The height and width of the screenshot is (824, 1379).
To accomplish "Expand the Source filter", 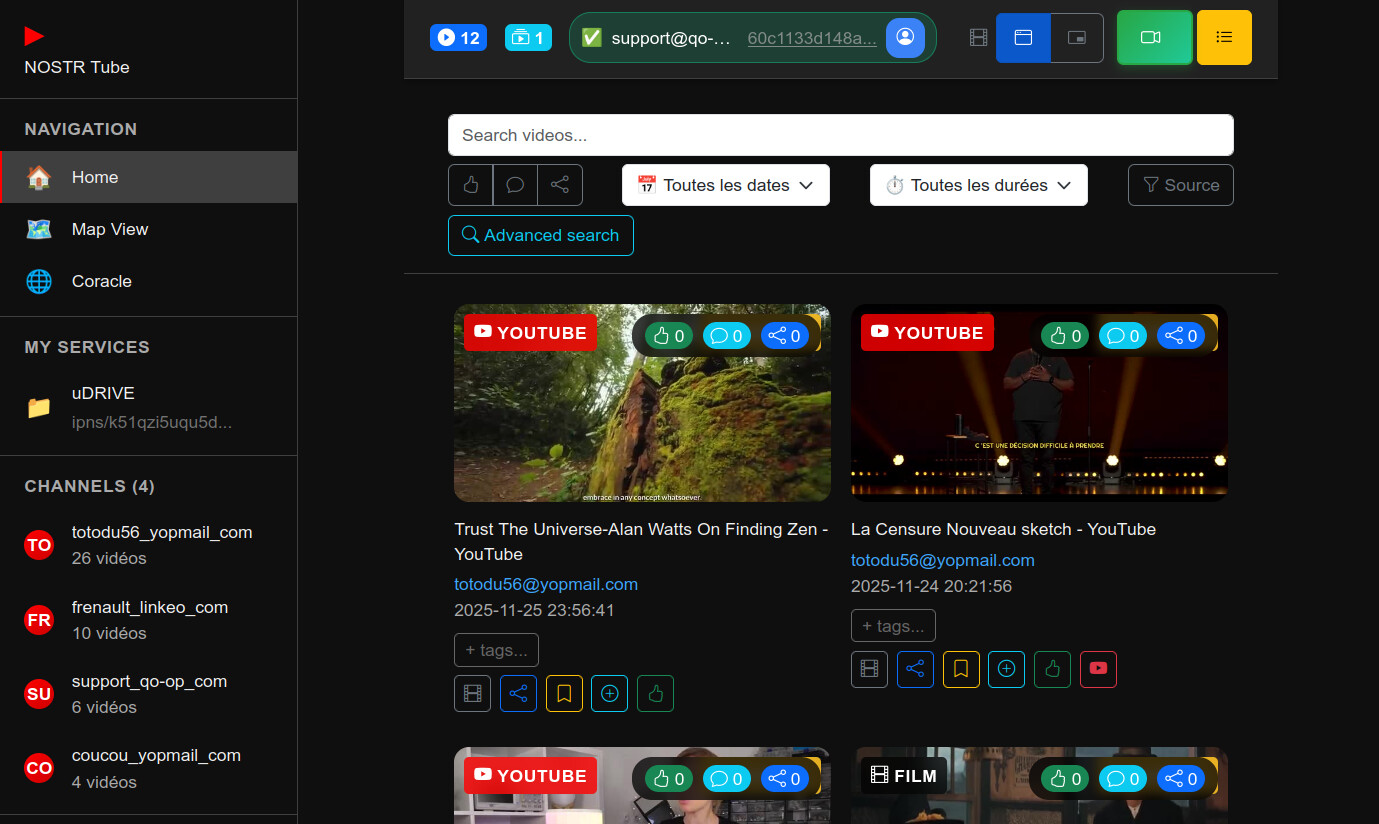I will 1180,185.
